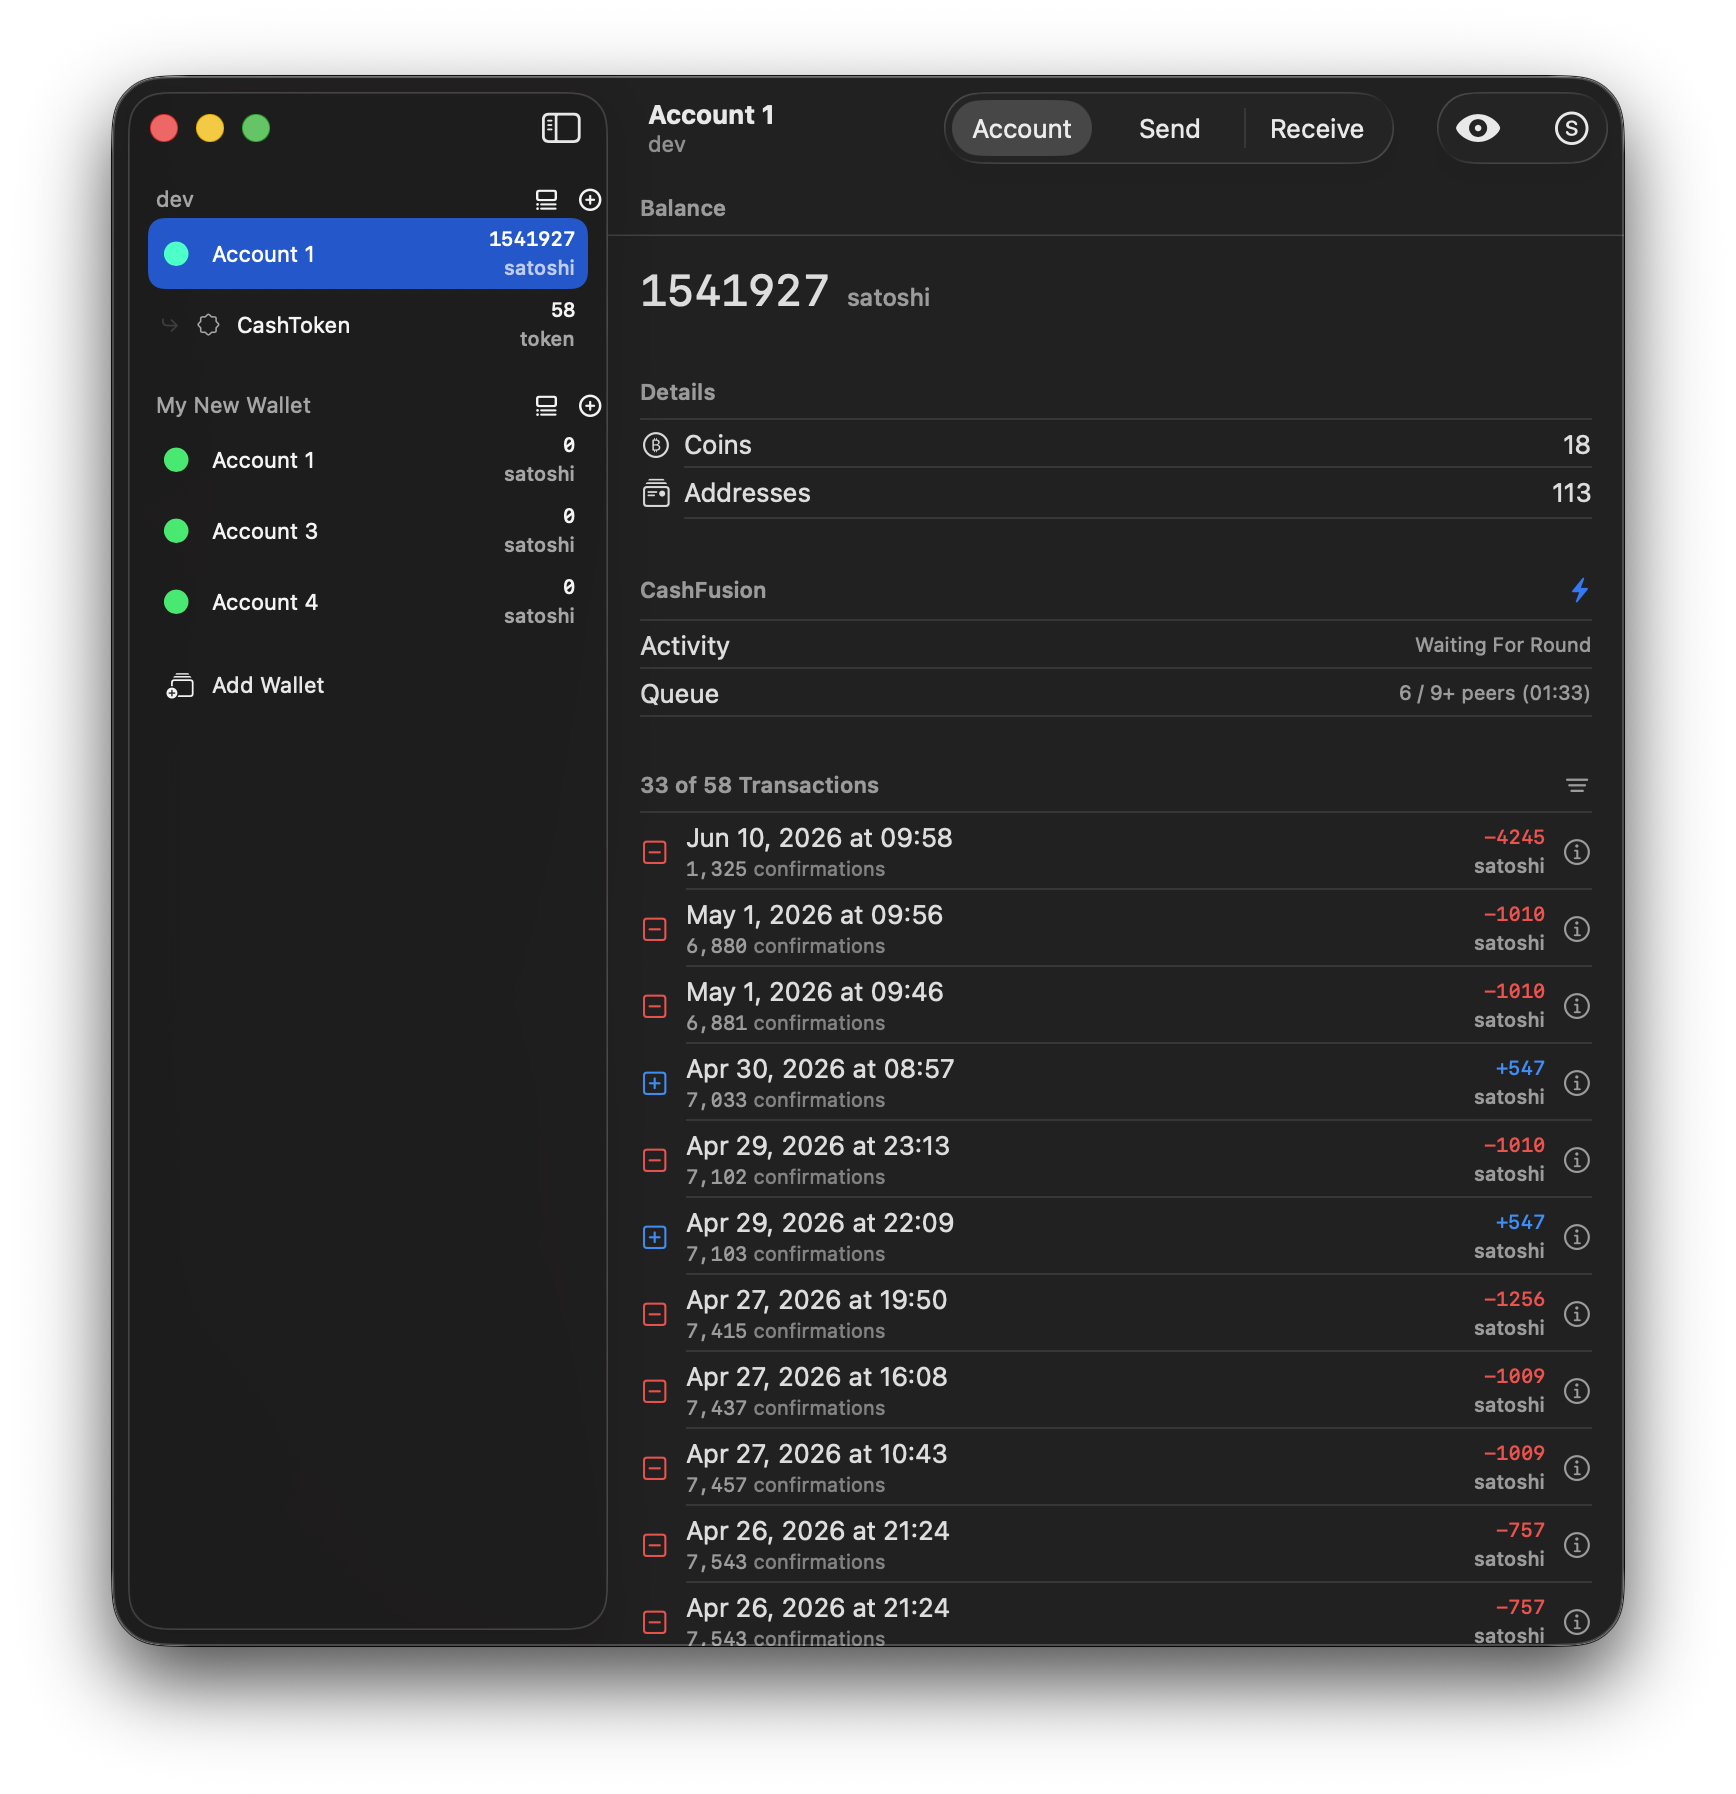Click the dev wallet header label

click(175, 199)
